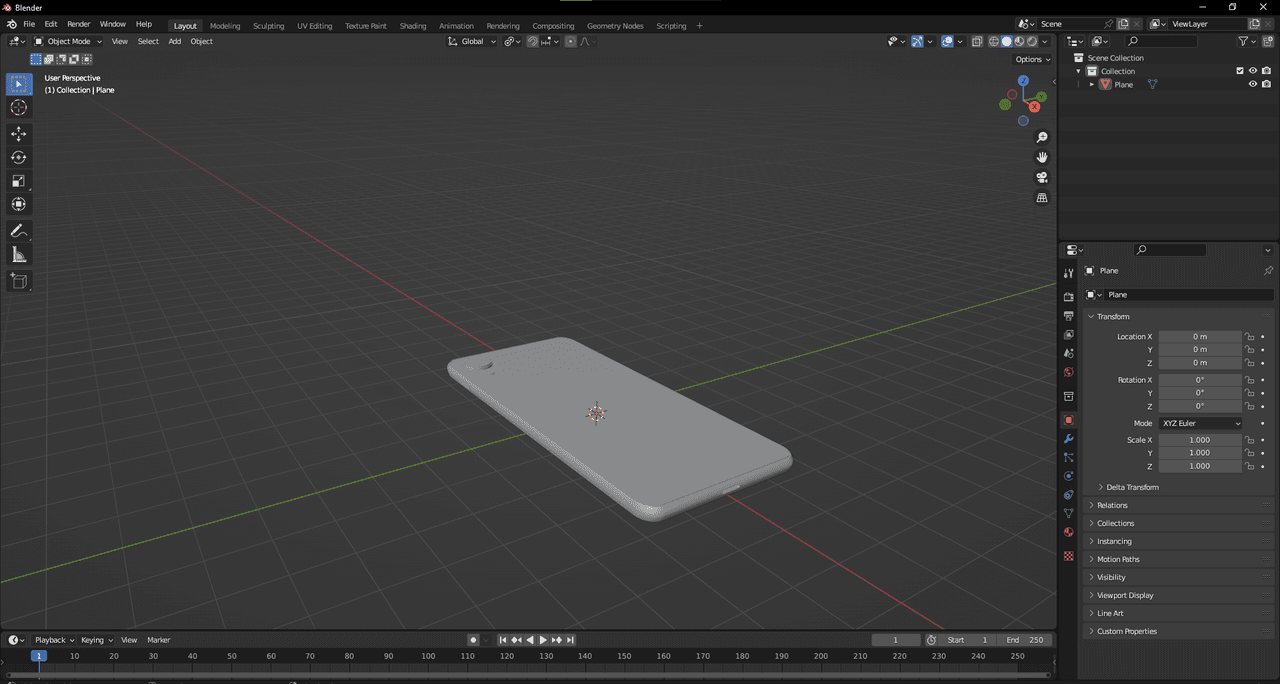Switch to orthographic/perspective grid view icon
This screenshot has width=1280, height=684.
(1042, 198)
